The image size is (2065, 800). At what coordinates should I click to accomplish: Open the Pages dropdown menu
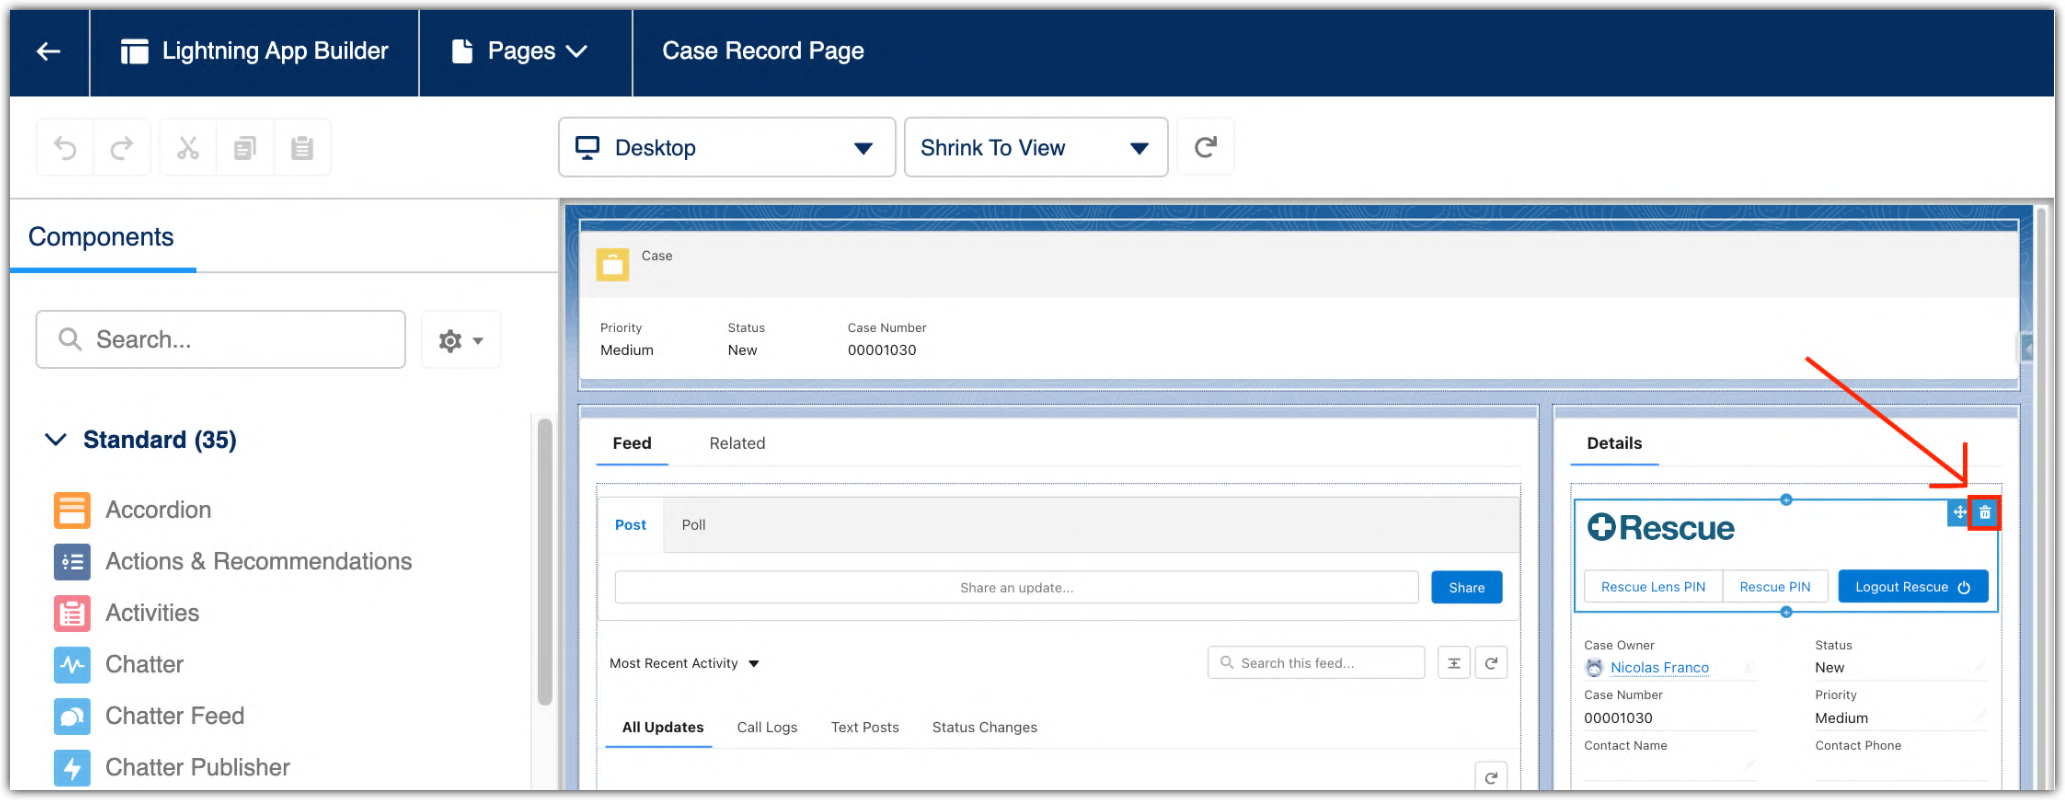520,52
